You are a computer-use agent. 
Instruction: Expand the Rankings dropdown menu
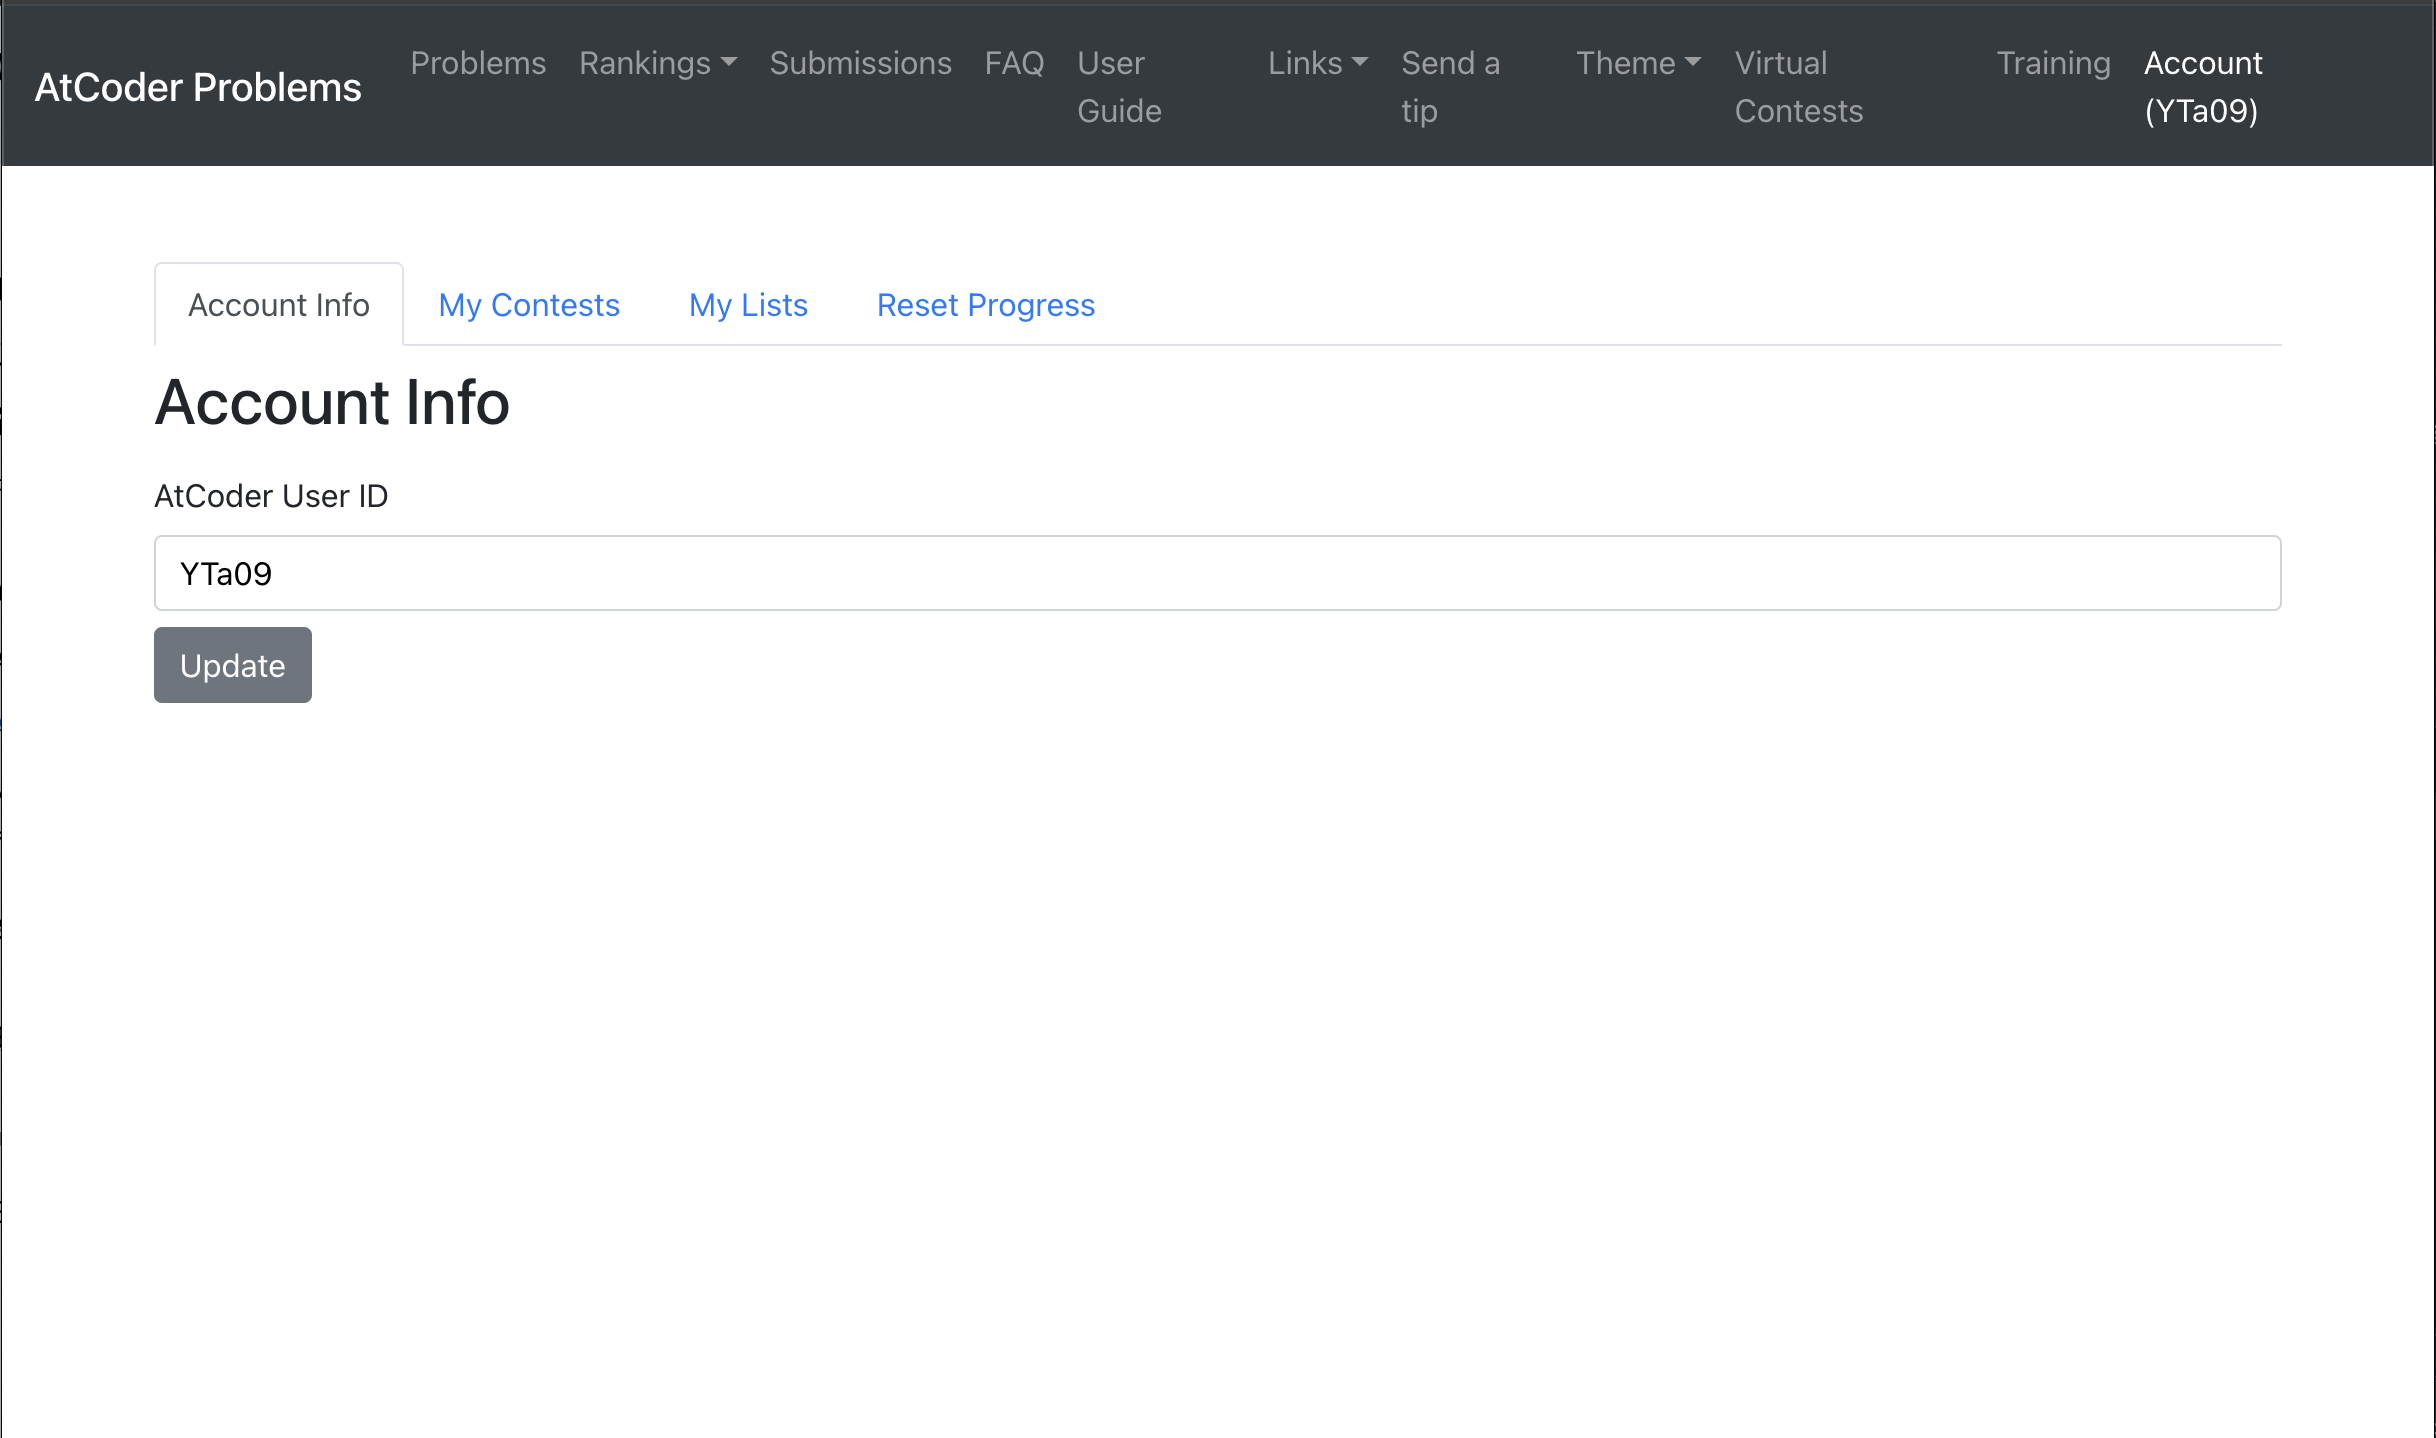(658, 63)
